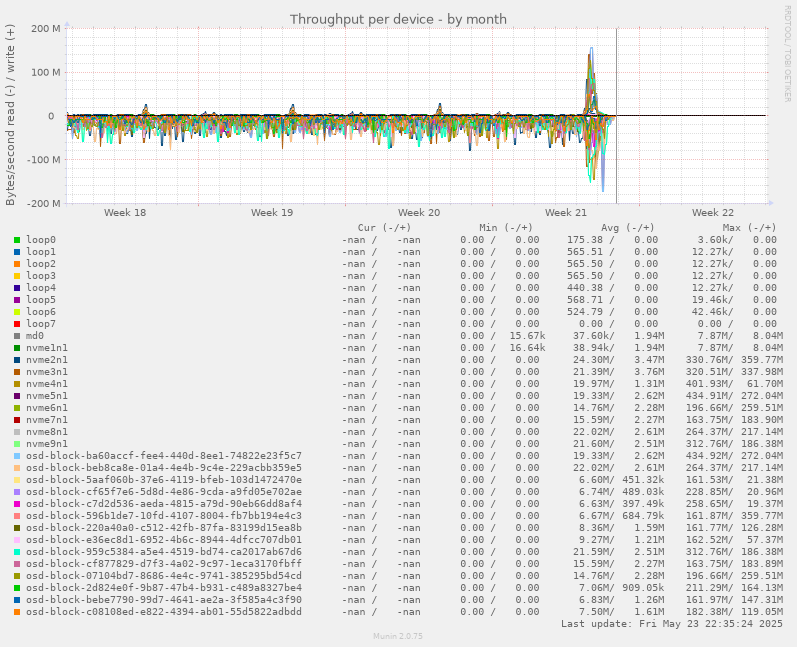Click the nvme5n1 device label
This screenshot has height=647, width=797.
tap(47, 396)
